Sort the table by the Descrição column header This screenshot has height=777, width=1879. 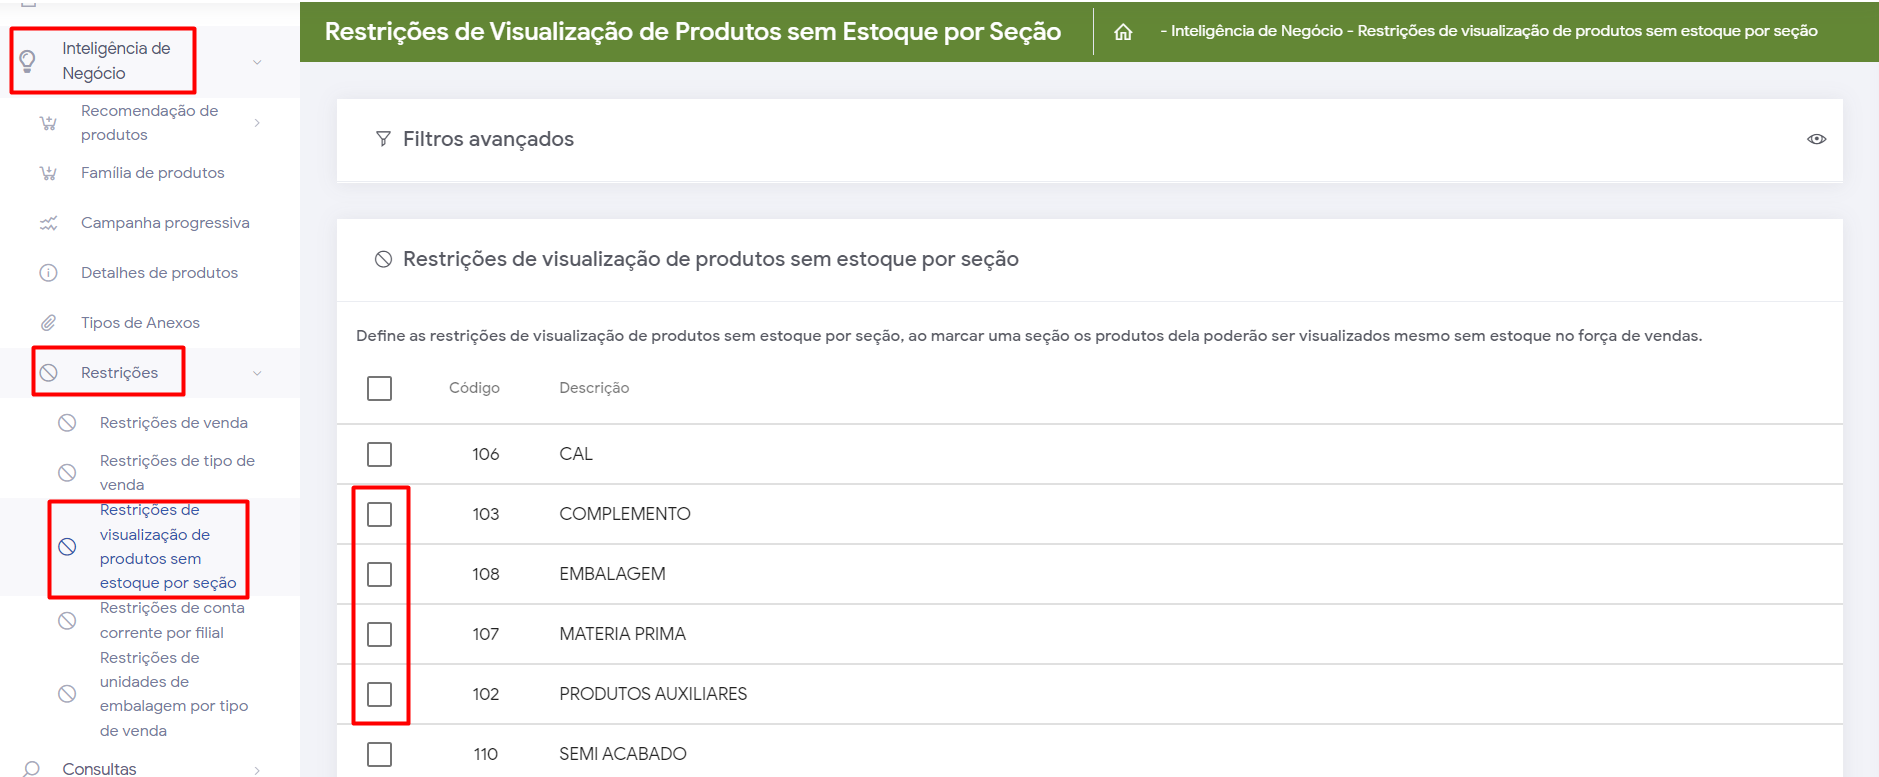594,388
